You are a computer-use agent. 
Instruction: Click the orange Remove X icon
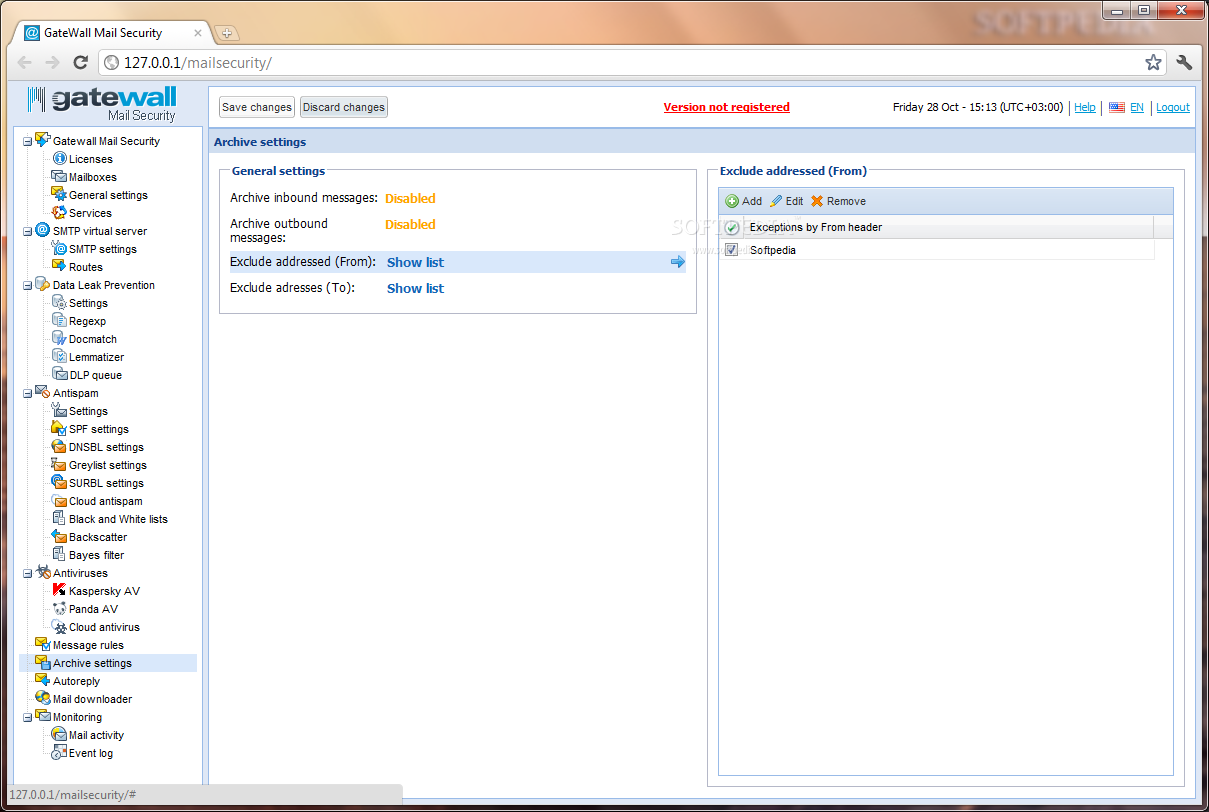tap(817, 201)
